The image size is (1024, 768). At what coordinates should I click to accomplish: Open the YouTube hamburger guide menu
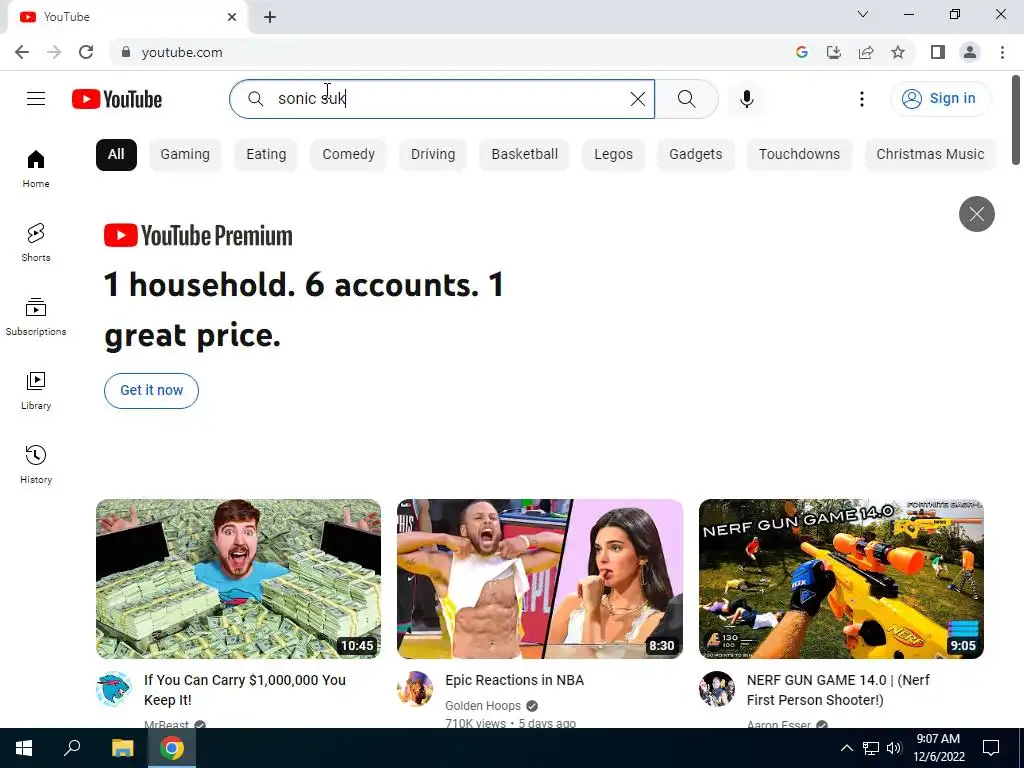[36, 99]
